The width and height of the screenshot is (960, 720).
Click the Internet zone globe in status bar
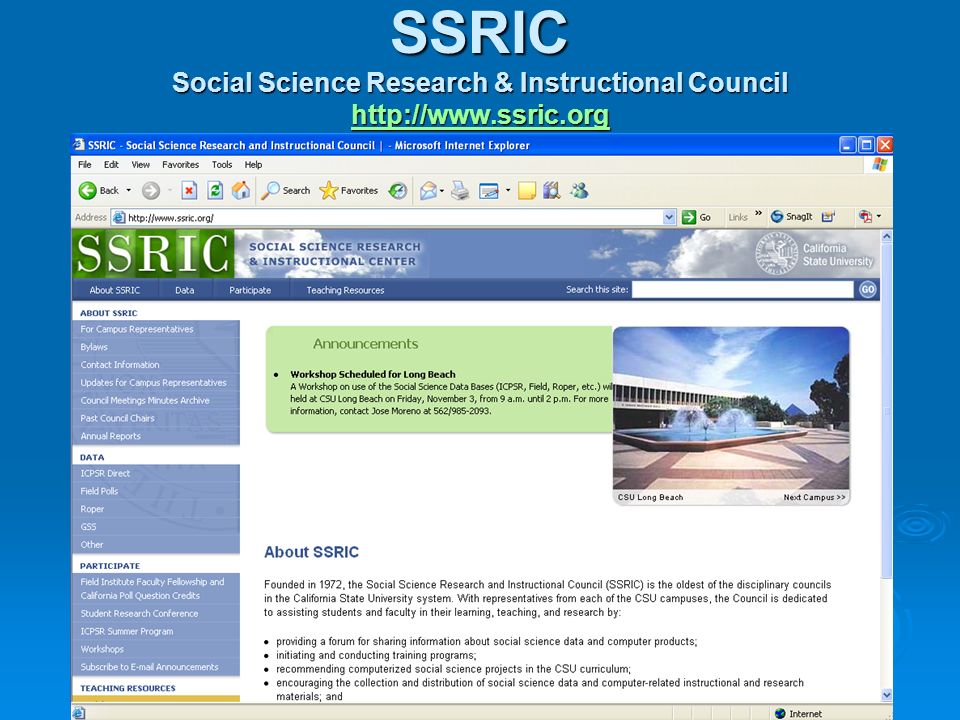[780, 713]
